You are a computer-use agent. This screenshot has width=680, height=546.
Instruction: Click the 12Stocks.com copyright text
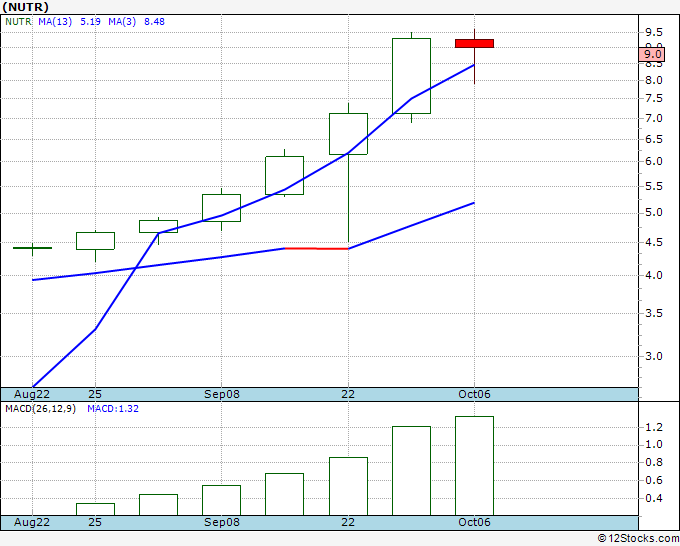[638, 539]
